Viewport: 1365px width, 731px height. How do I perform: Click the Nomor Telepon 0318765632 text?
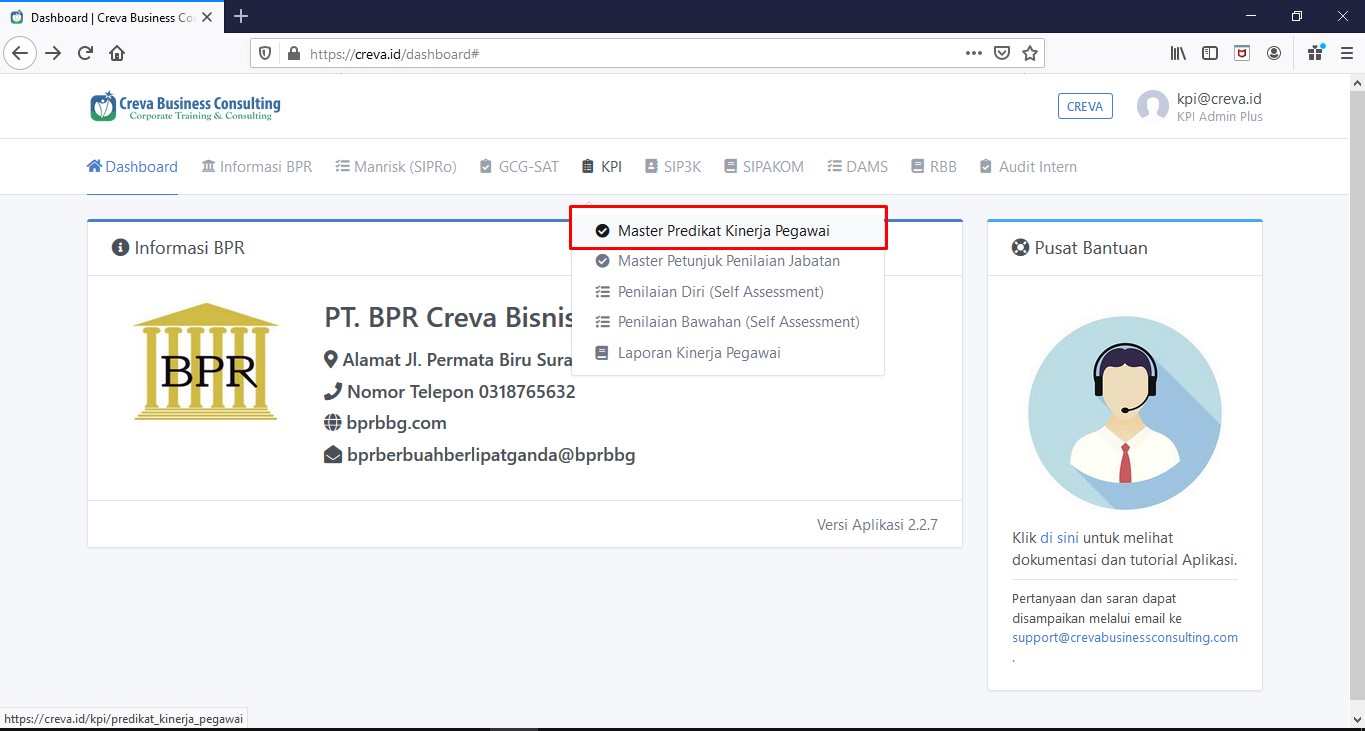tap(461, 392)
